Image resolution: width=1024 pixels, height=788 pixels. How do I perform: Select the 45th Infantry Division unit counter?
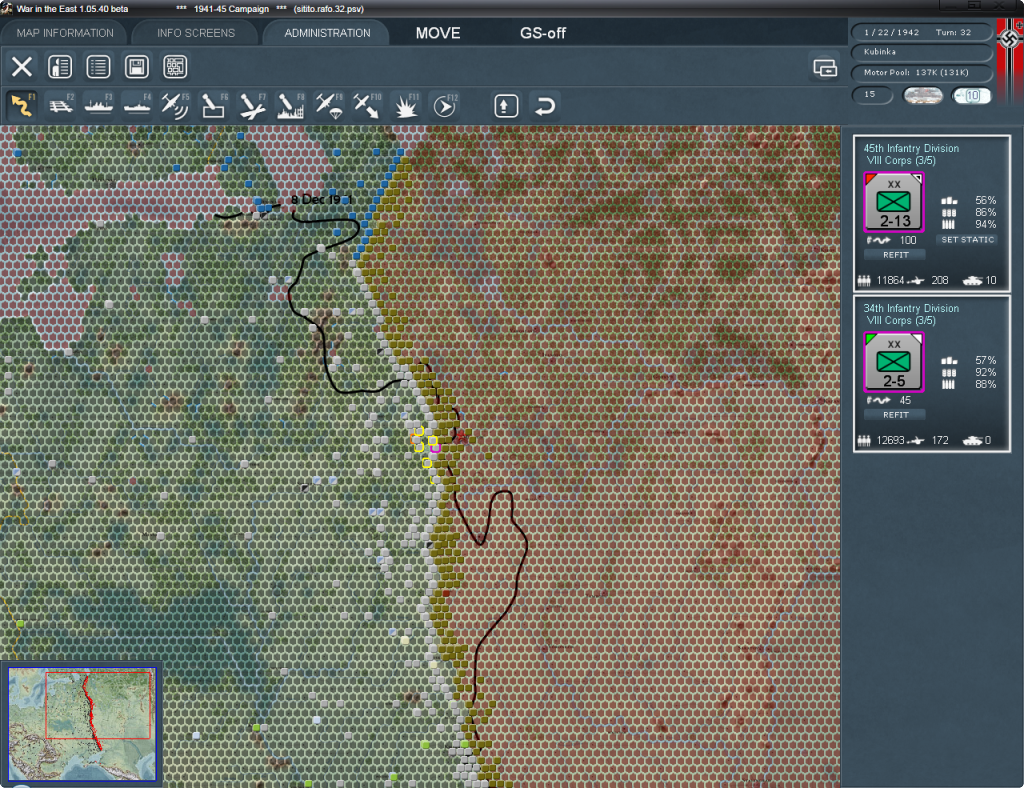(x=893, y=202)
